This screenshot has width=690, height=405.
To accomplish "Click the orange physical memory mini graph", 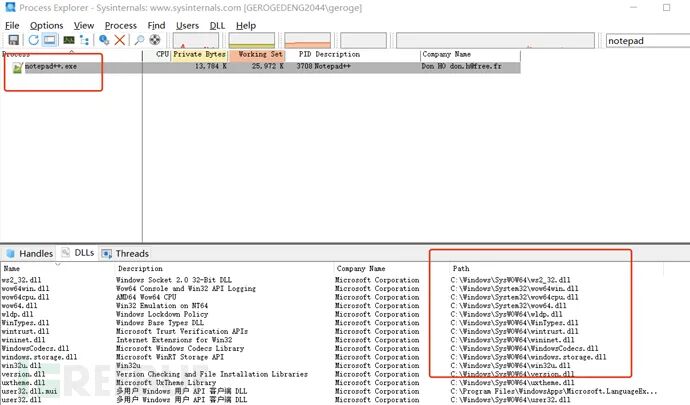I will pos(308,40).
